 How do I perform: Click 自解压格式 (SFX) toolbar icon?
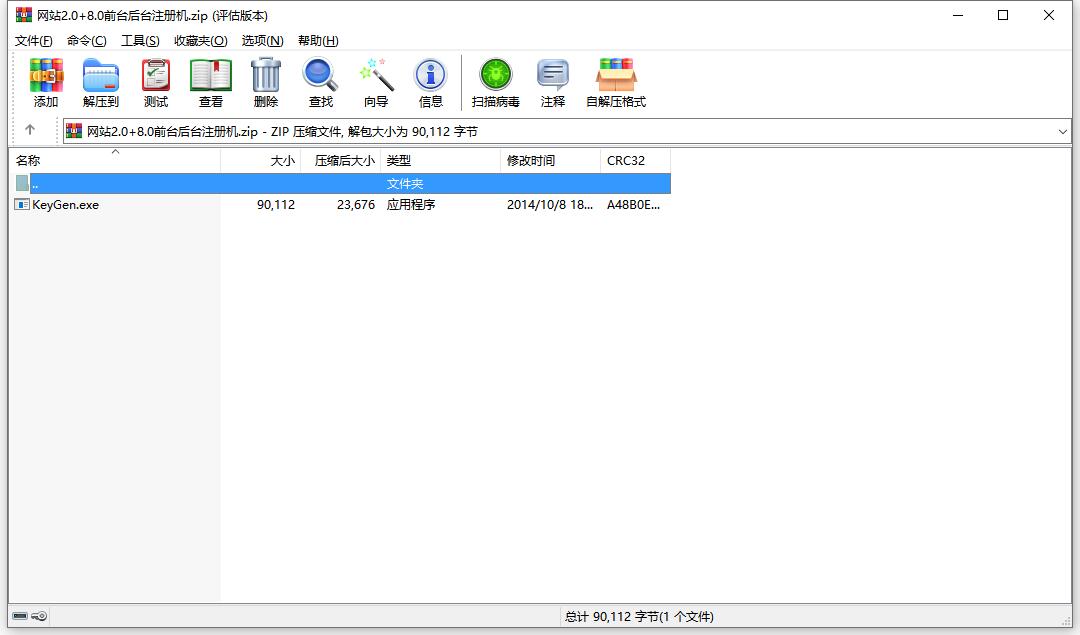click(x=616, y=82)
